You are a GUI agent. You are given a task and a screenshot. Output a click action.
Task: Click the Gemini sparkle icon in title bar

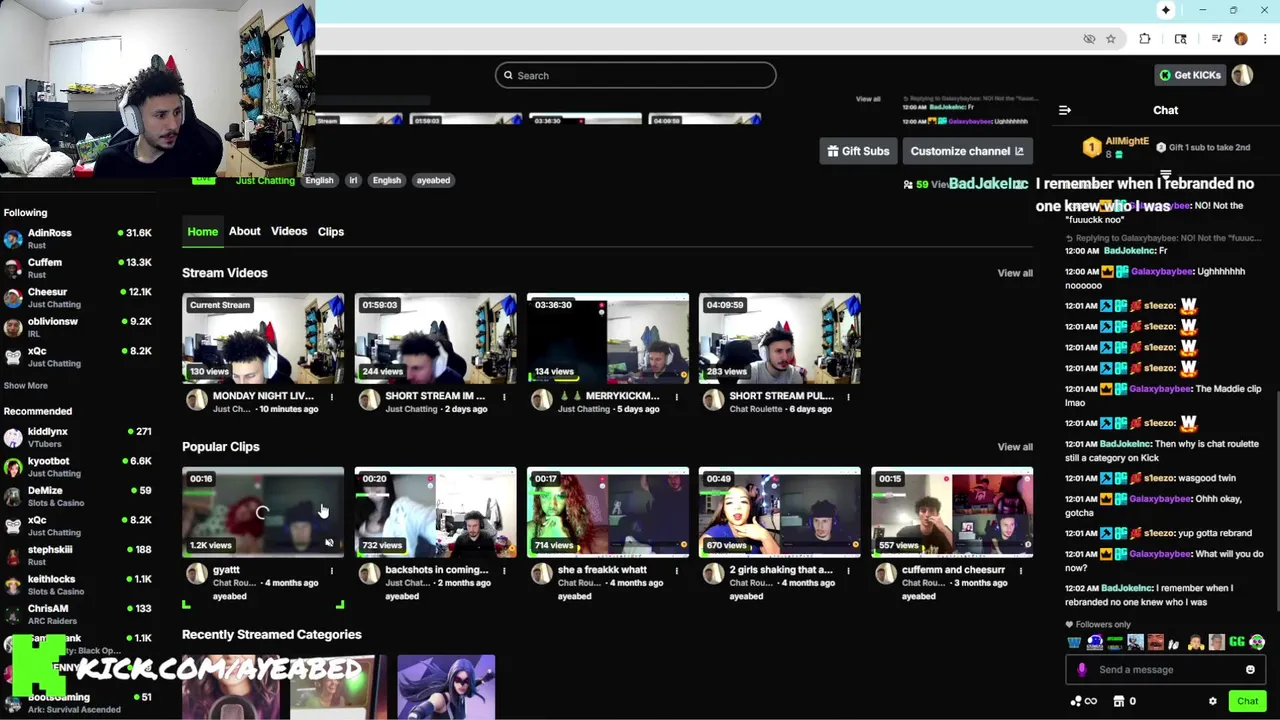[1166, 10]
